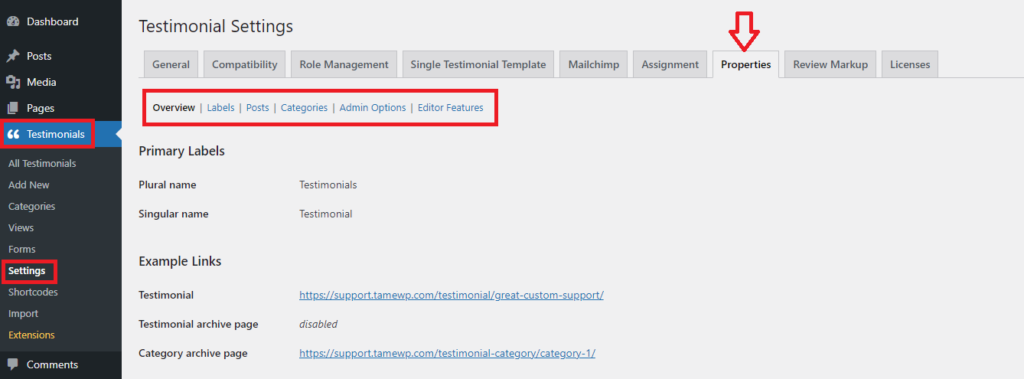Screen dimensions: 1024x379
Task: Open the General settings tab
Action: click(x=171, y=65)
